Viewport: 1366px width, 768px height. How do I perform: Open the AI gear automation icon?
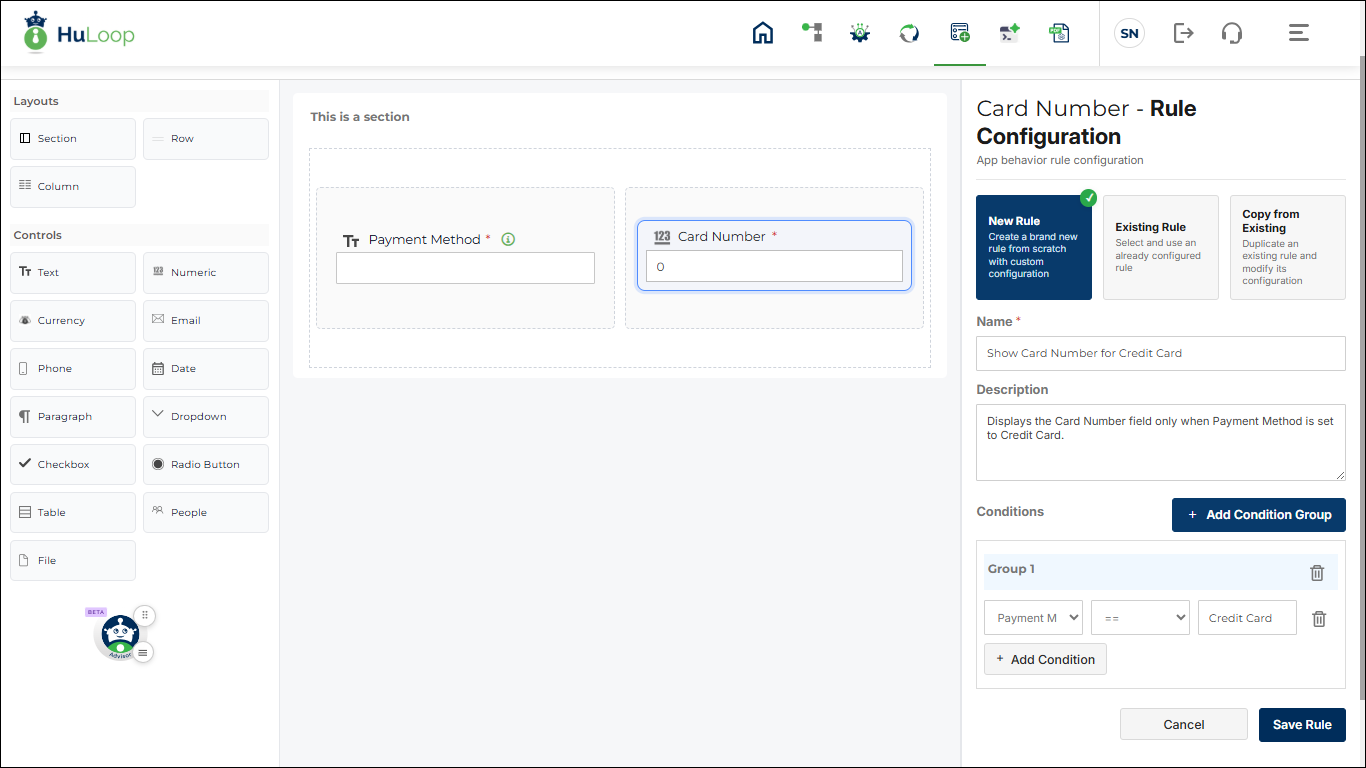point(860,33)
